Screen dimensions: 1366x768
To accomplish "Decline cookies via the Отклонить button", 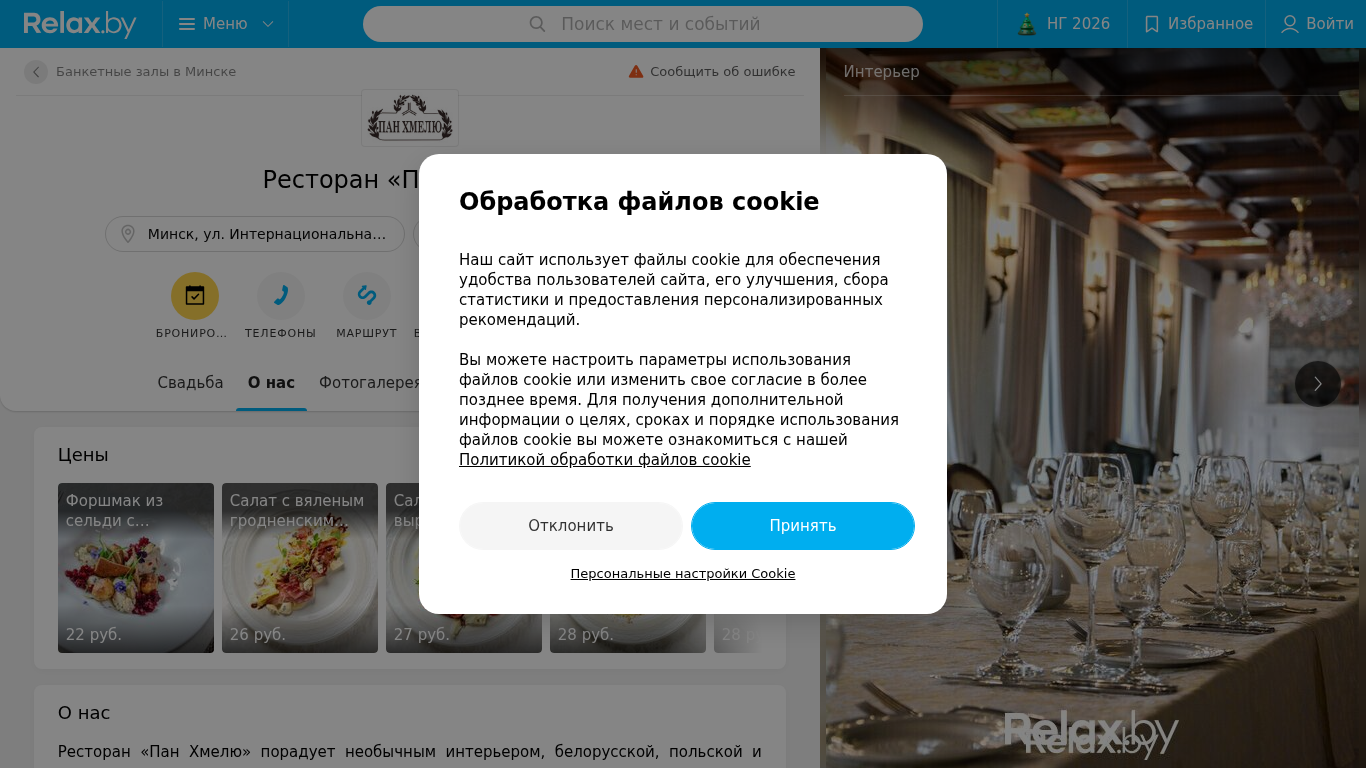I will click(x=571, y=526).
